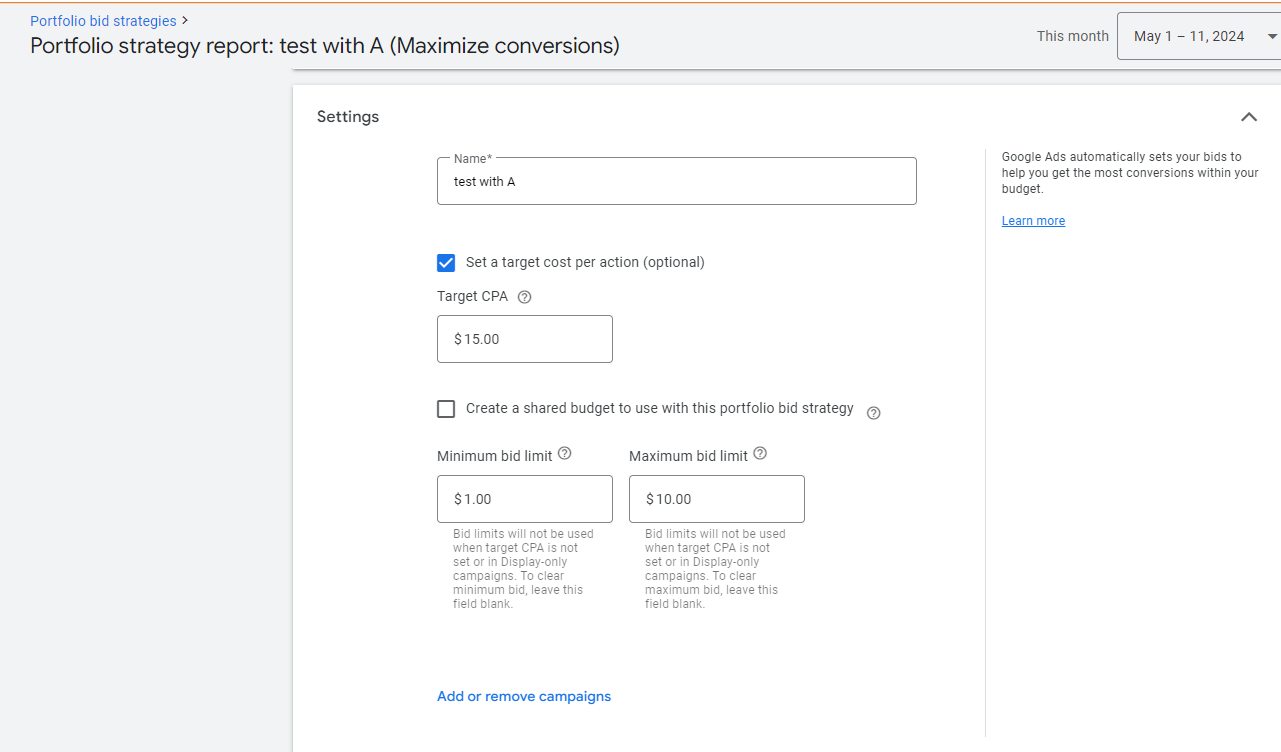Click the 'This month' date label

coord(1072,36)
